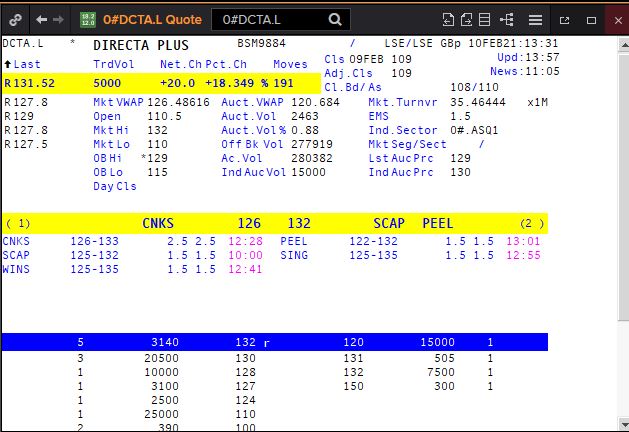Click CNKS in the yellow best-bid bar

158,223
